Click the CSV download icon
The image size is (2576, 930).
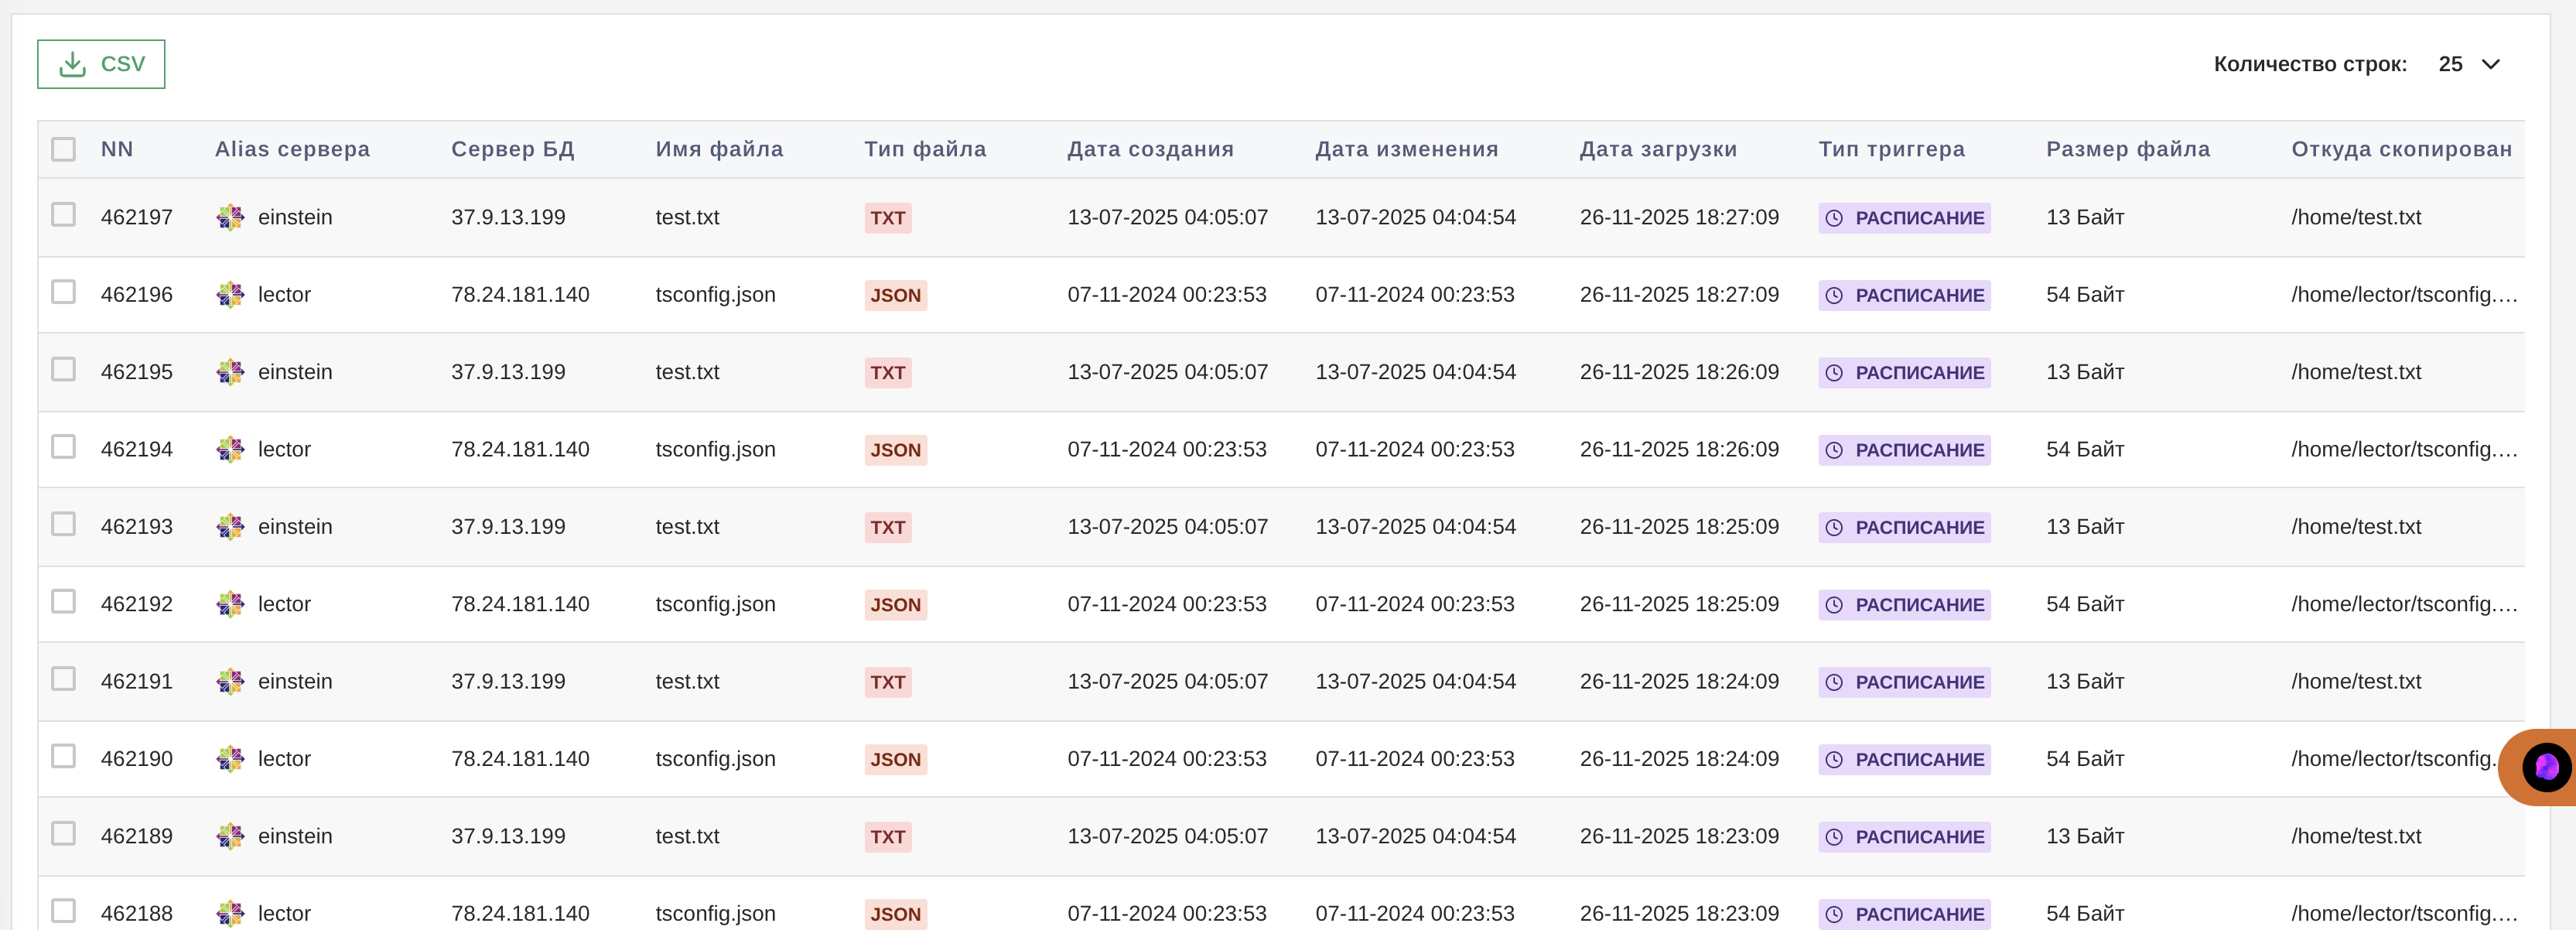[x=72, y=65]
